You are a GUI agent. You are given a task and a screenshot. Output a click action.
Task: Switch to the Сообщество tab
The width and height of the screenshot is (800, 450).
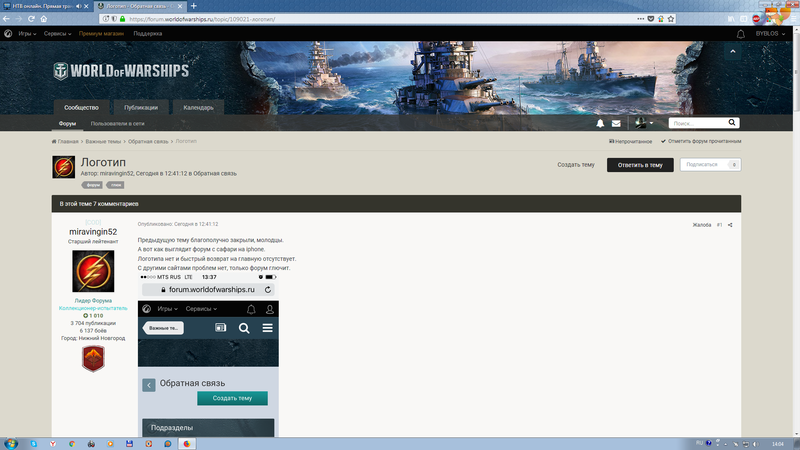(x=81, y=108)
